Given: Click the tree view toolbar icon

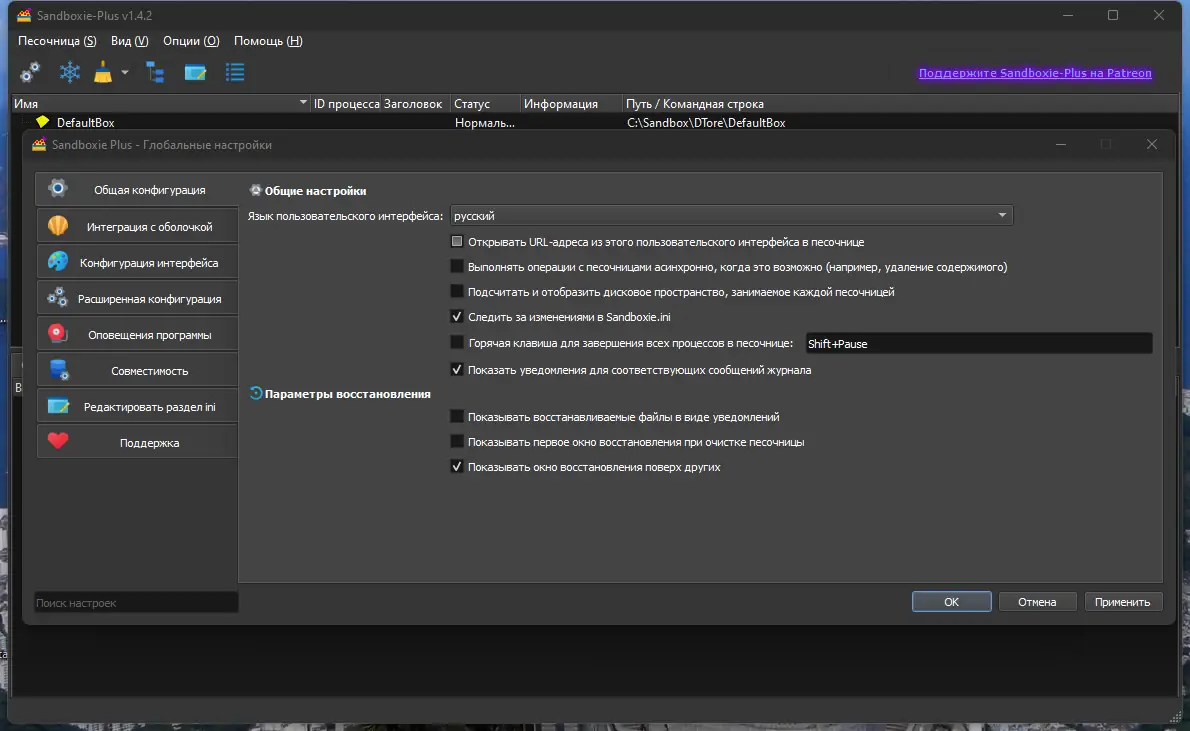Looking at the screenshot, I should [x=156, y=72].
